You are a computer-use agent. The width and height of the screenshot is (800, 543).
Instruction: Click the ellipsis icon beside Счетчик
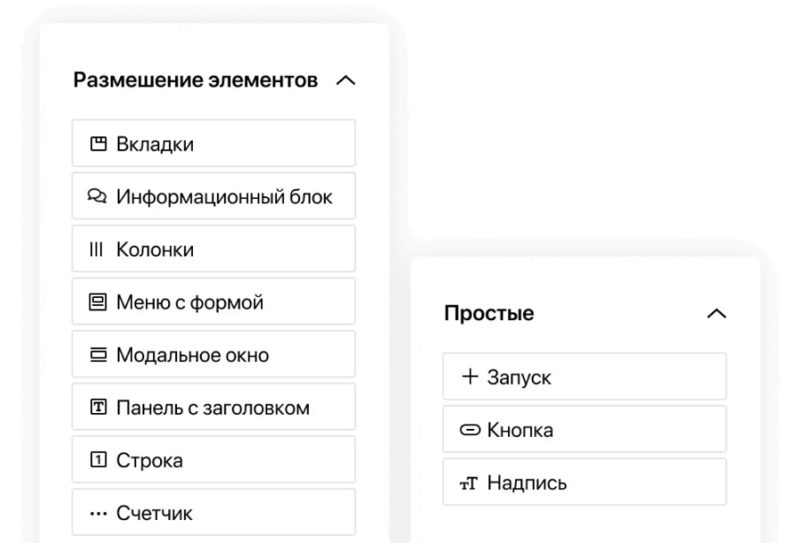pos(97,514)
